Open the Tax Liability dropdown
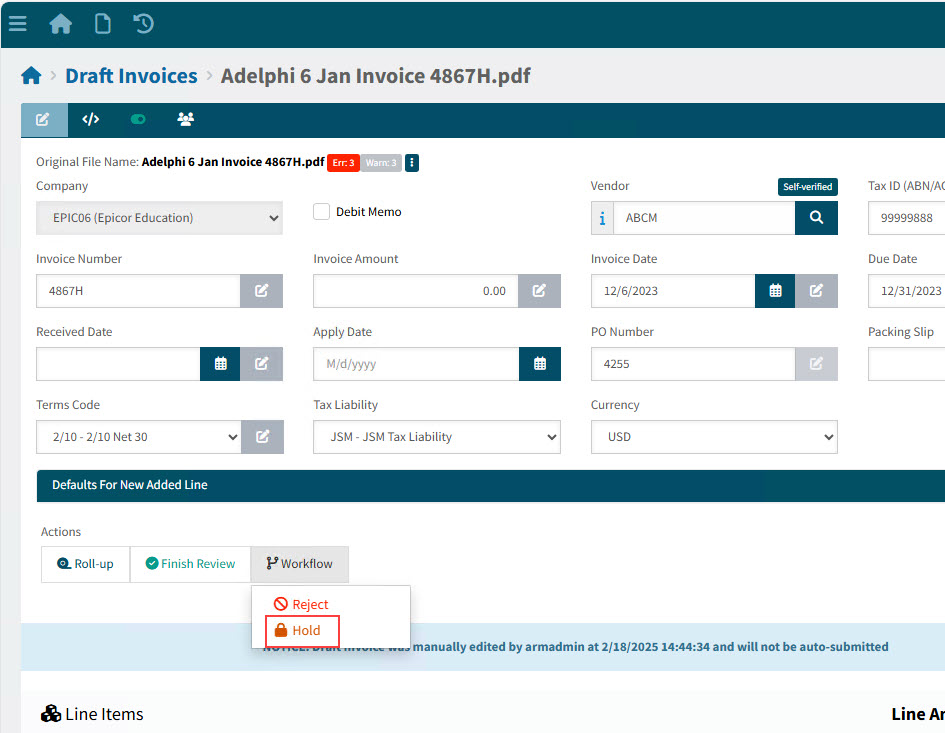This screenshot has height=733, width=945. click(436, 437)
